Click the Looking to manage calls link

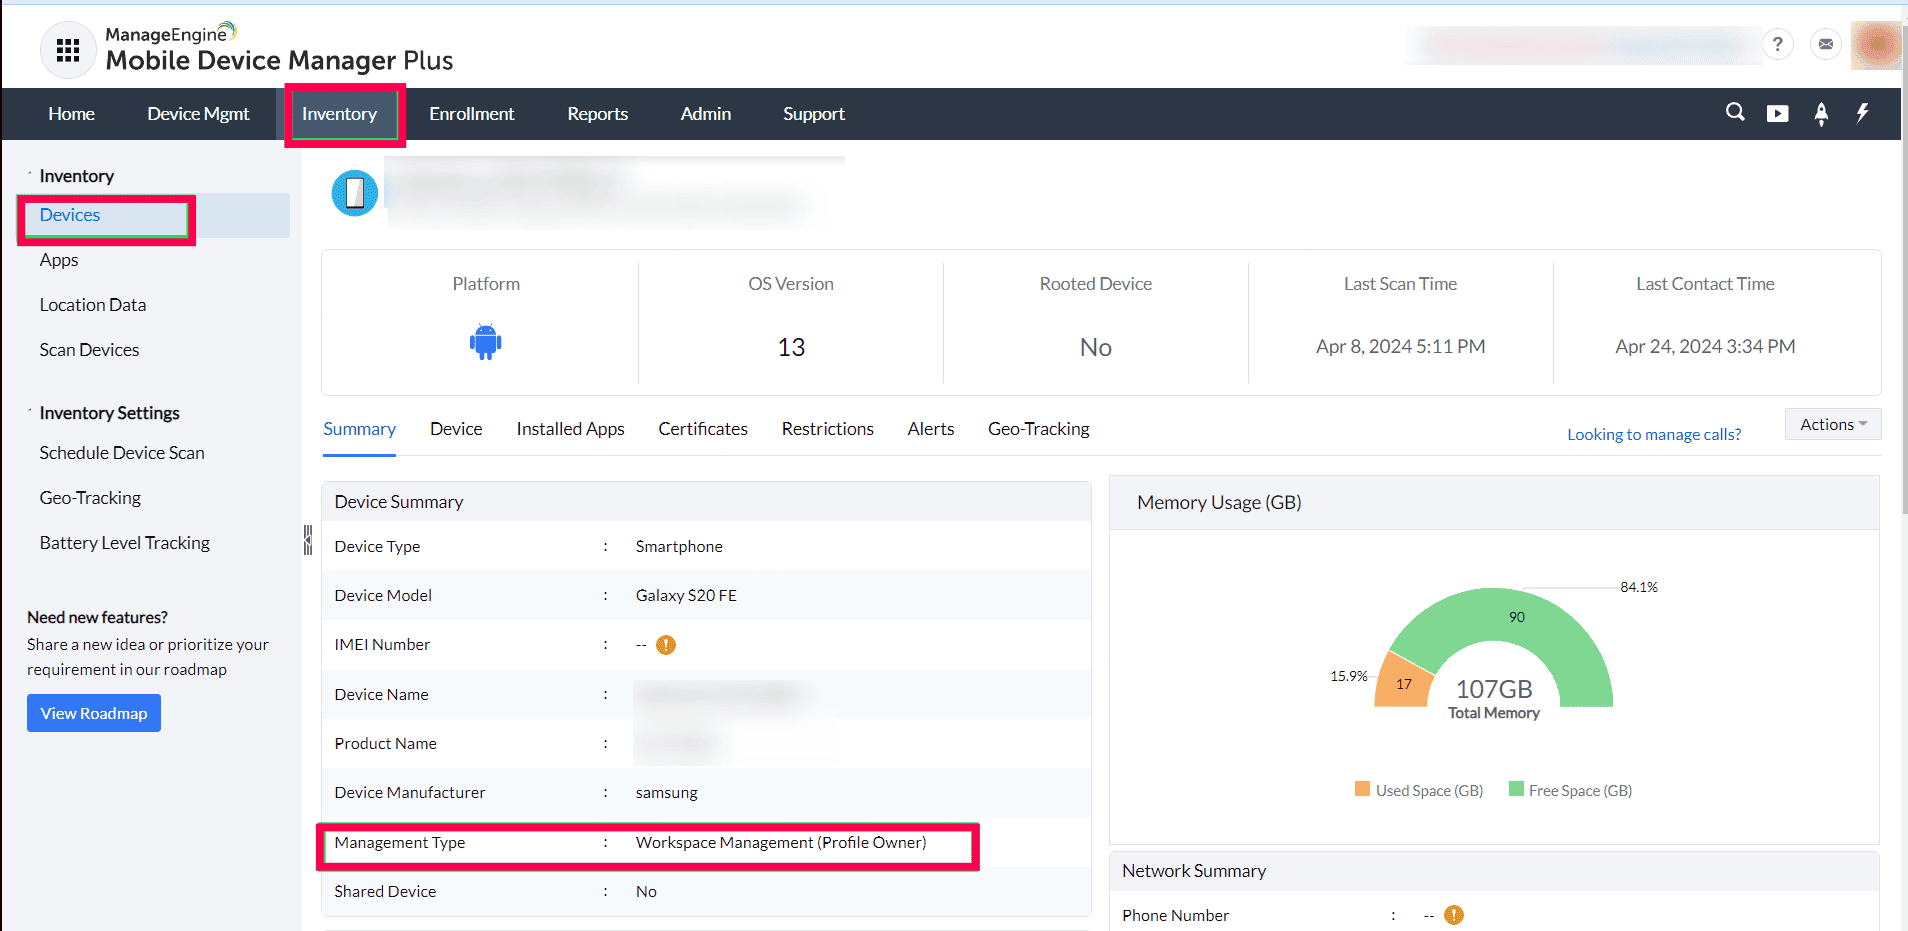click(x=1654, y=434)
